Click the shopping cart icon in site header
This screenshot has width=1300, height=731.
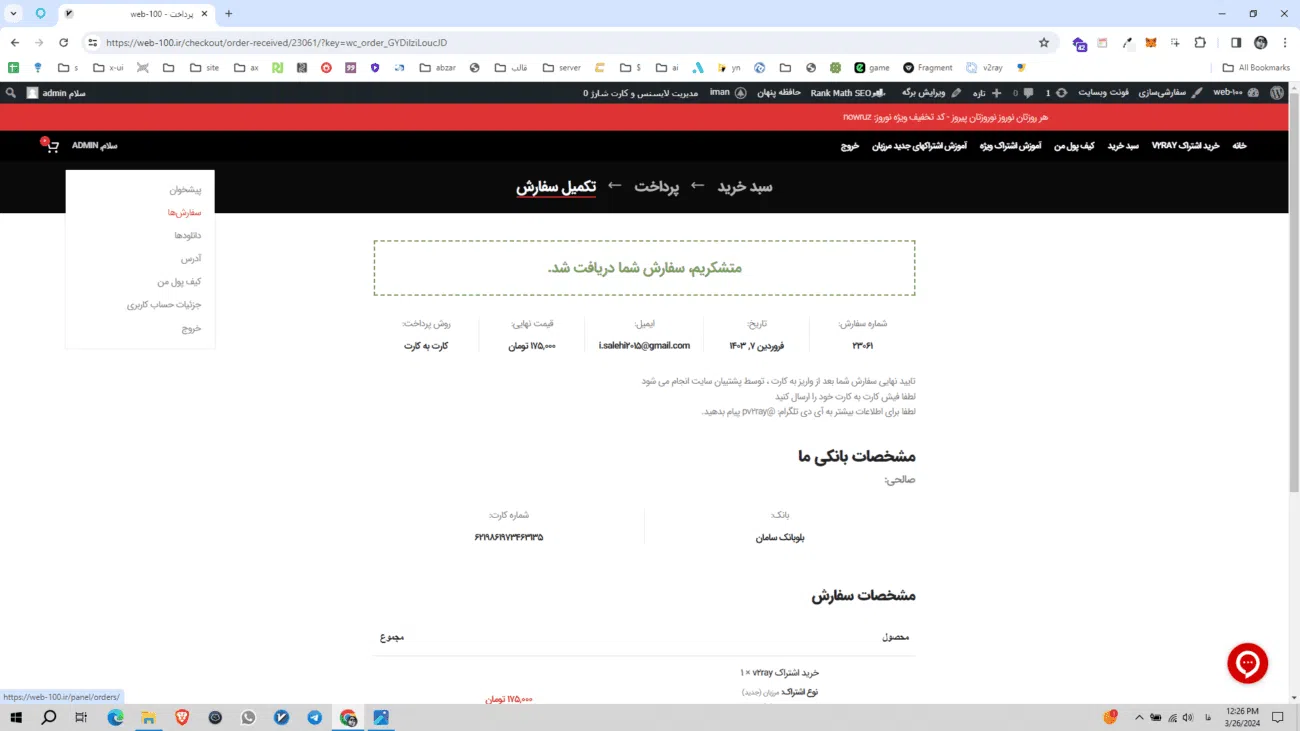click(x=51, y=146)
